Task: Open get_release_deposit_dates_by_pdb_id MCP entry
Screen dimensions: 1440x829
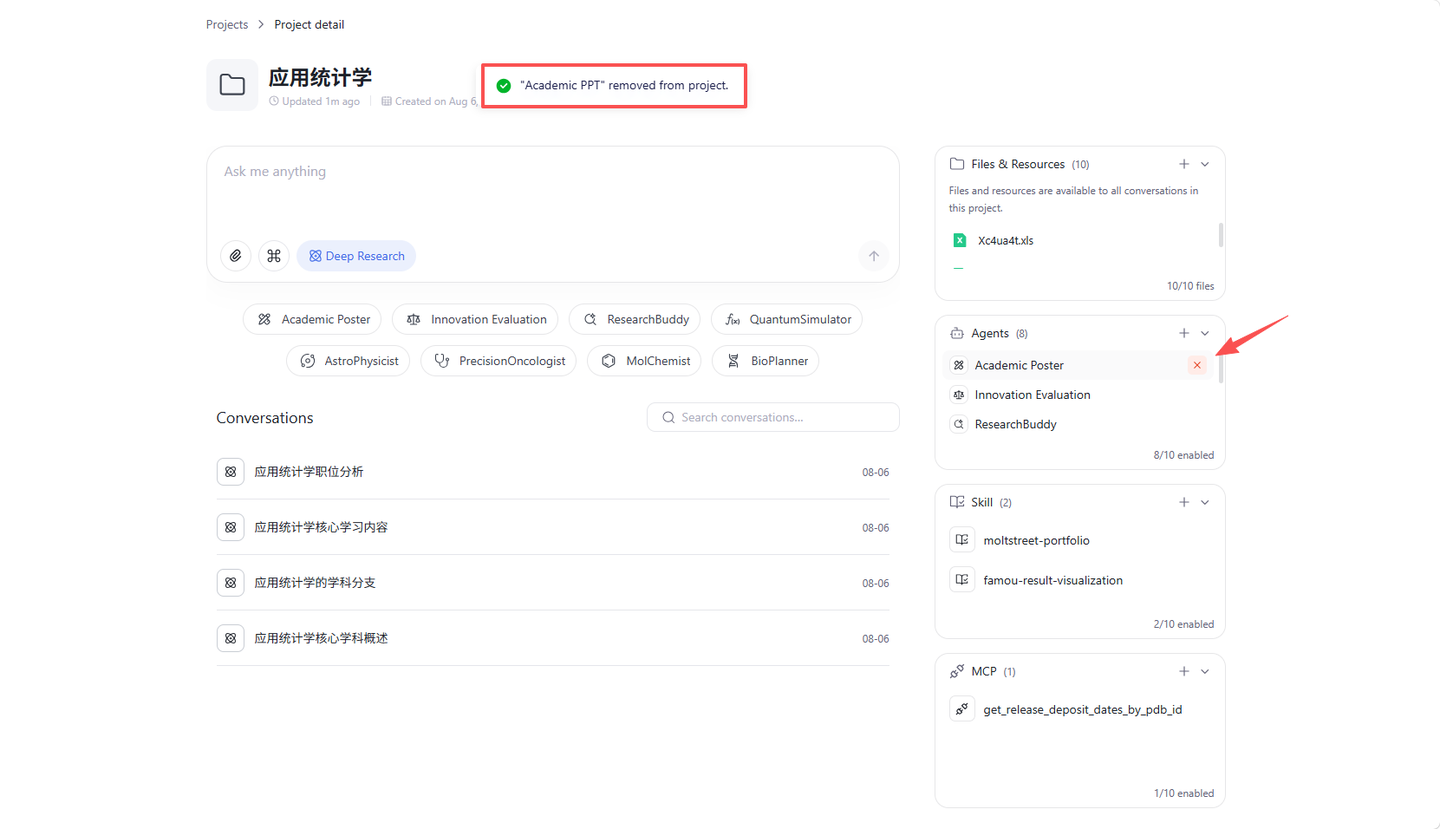Action: coord(1083,709)
